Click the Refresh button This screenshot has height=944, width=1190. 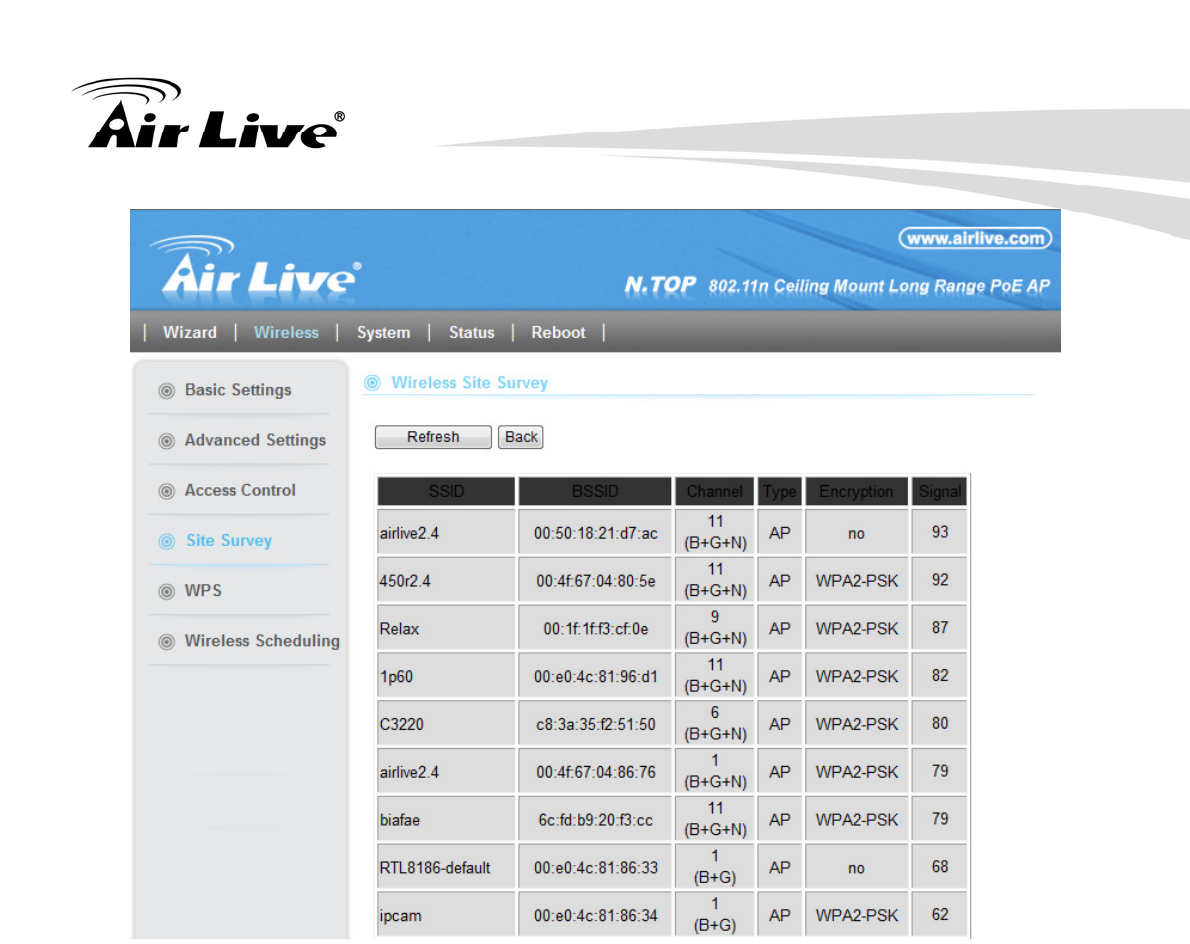click(433, 437)
